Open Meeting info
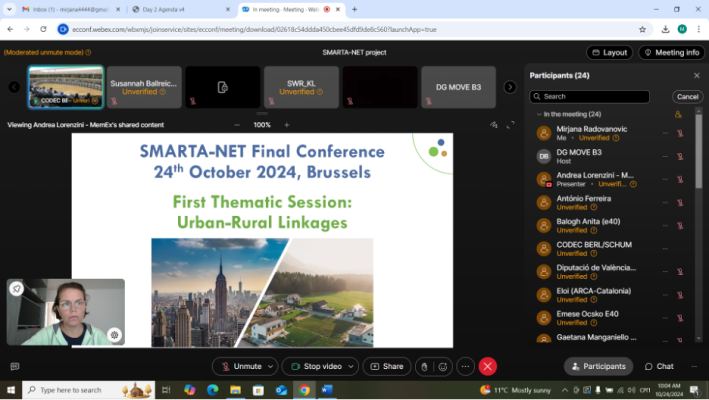 click(x=672, y=52)
